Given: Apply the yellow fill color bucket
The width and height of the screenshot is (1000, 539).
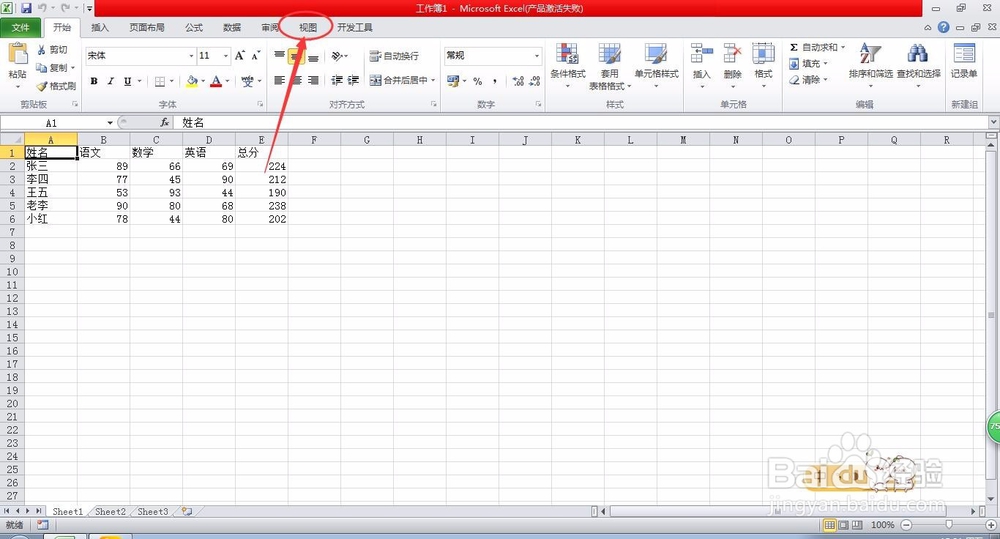Looking at the screenshot, I should 191,81.
